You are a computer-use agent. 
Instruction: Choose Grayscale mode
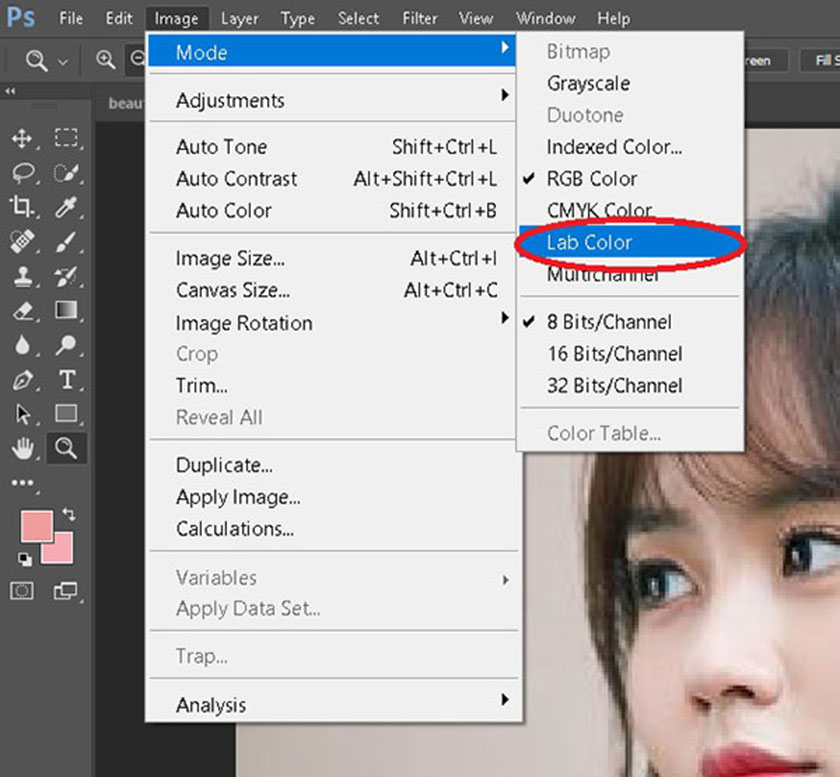[x=630, y=83]
